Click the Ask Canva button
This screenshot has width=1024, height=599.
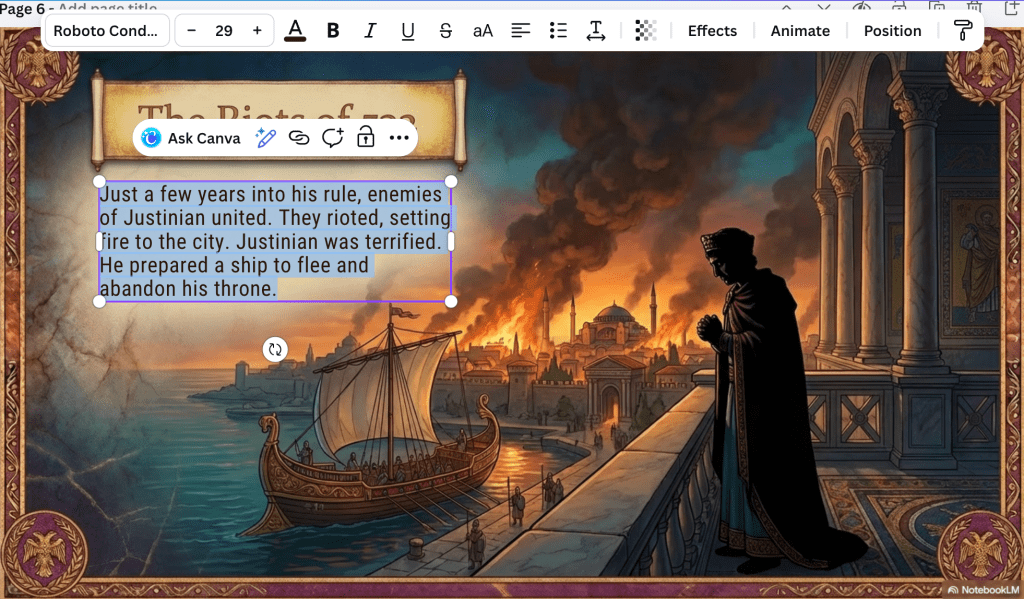tap(192, 138)
